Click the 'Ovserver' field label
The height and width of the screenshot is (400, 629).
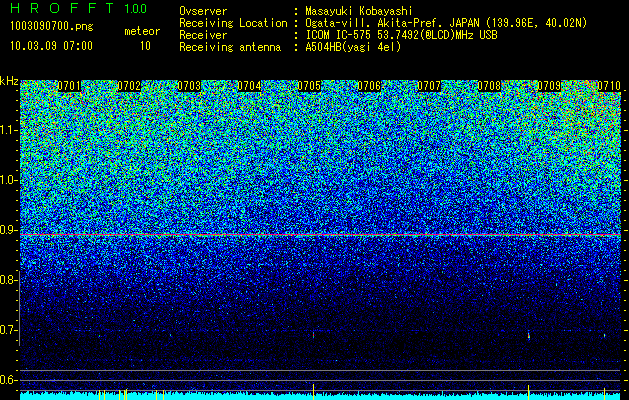click(x=203, y=11)
